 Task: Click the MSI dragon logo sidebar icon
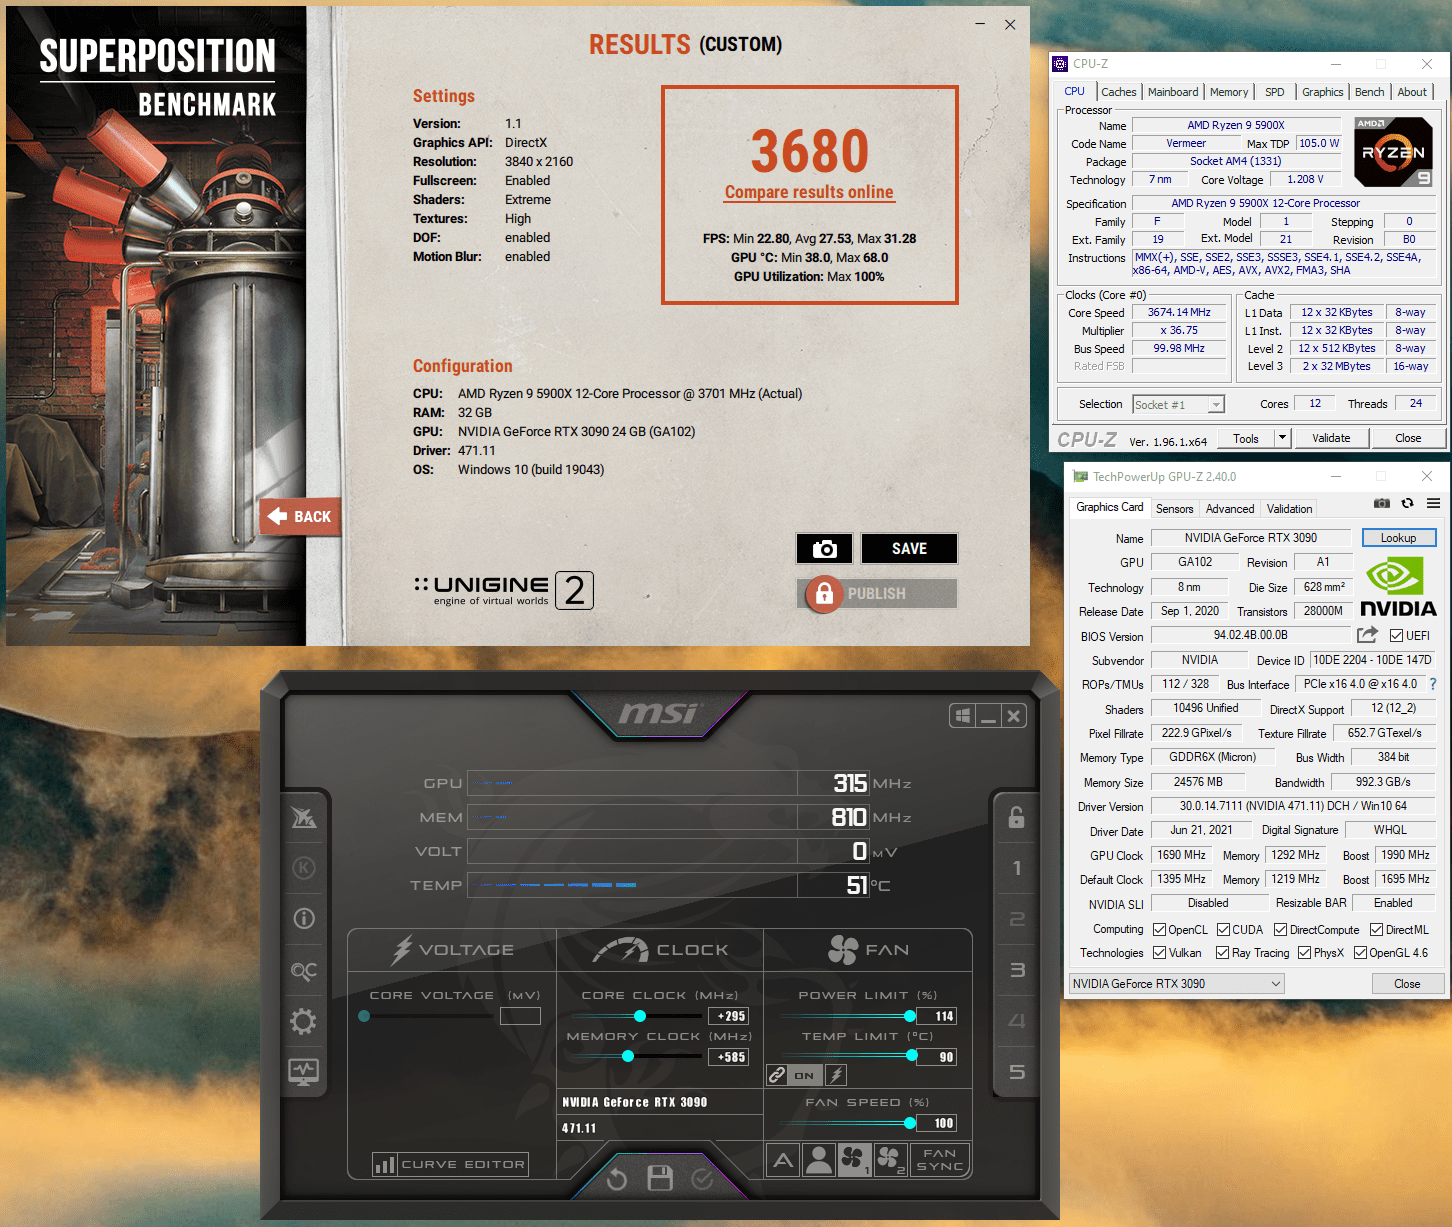(303, 817)
